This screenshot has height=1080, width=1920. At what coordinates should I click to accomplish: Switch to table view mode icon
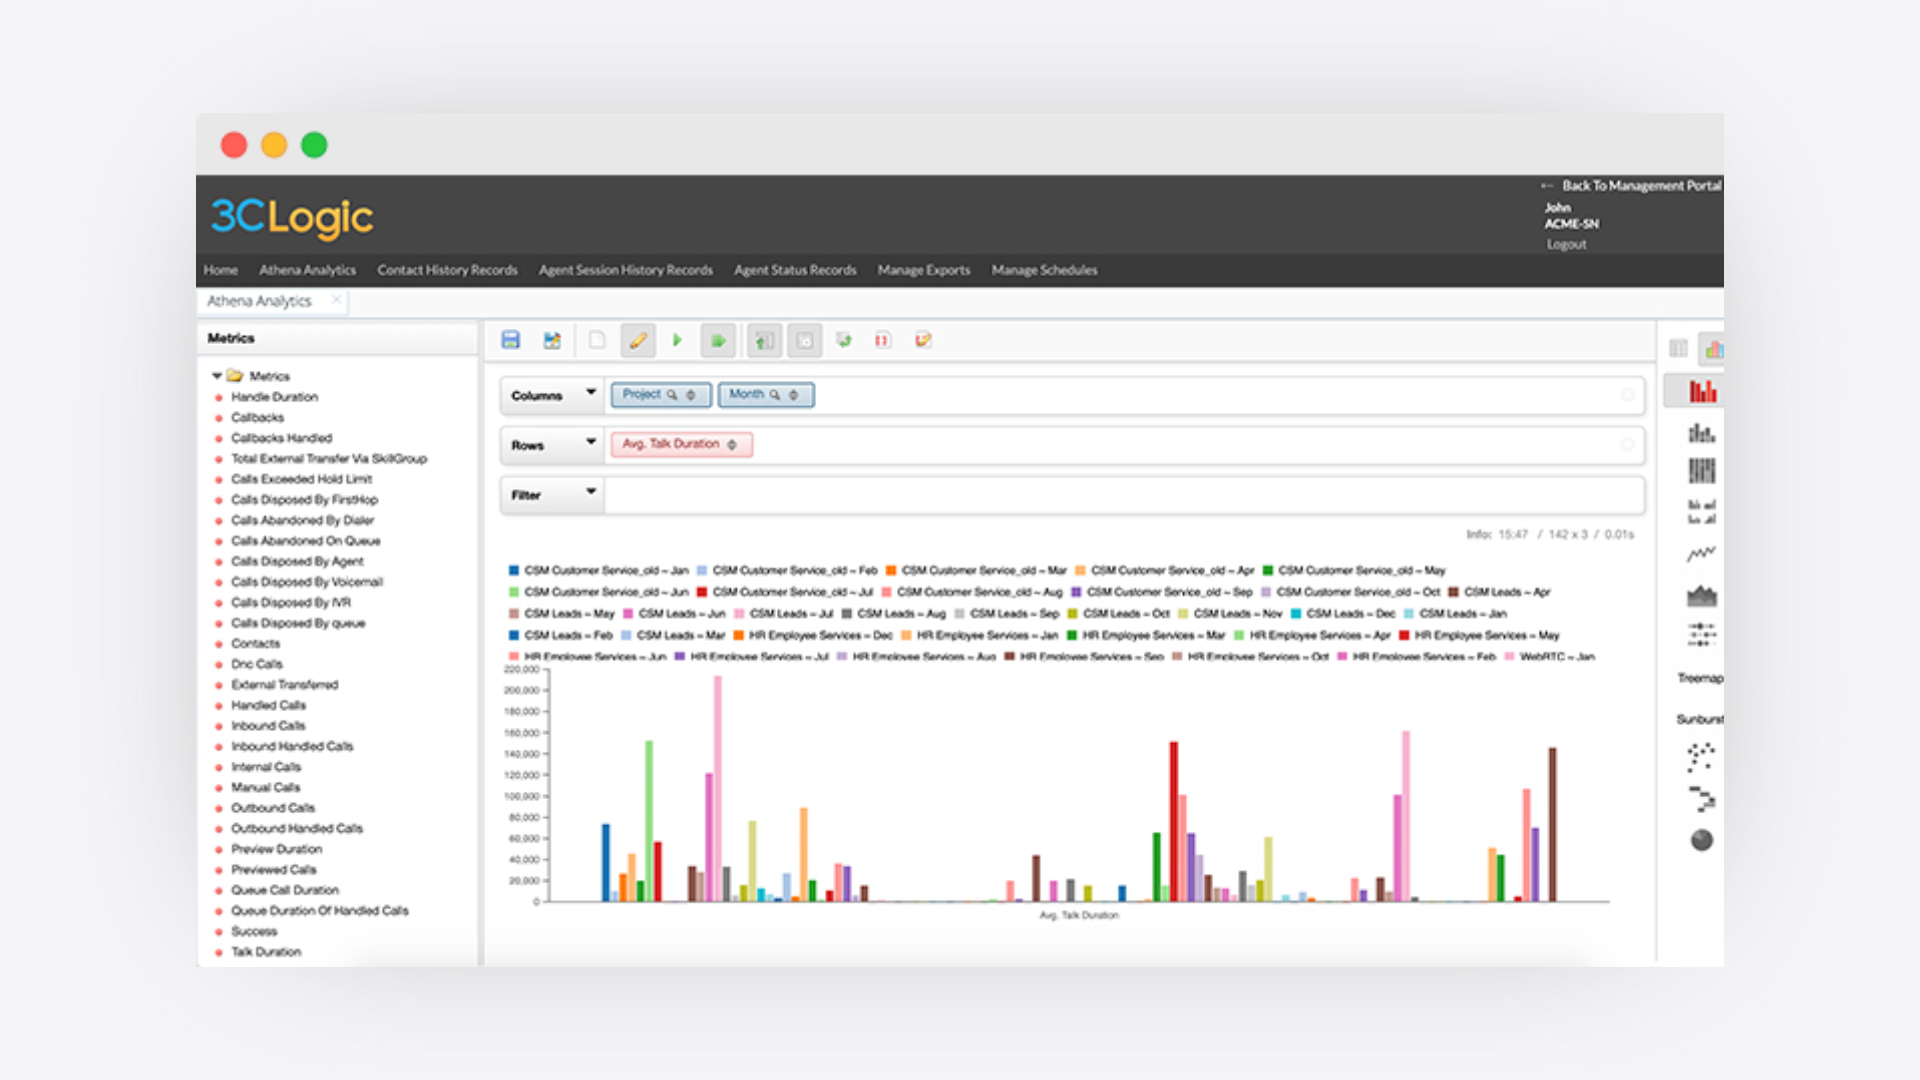(1678, 348)
